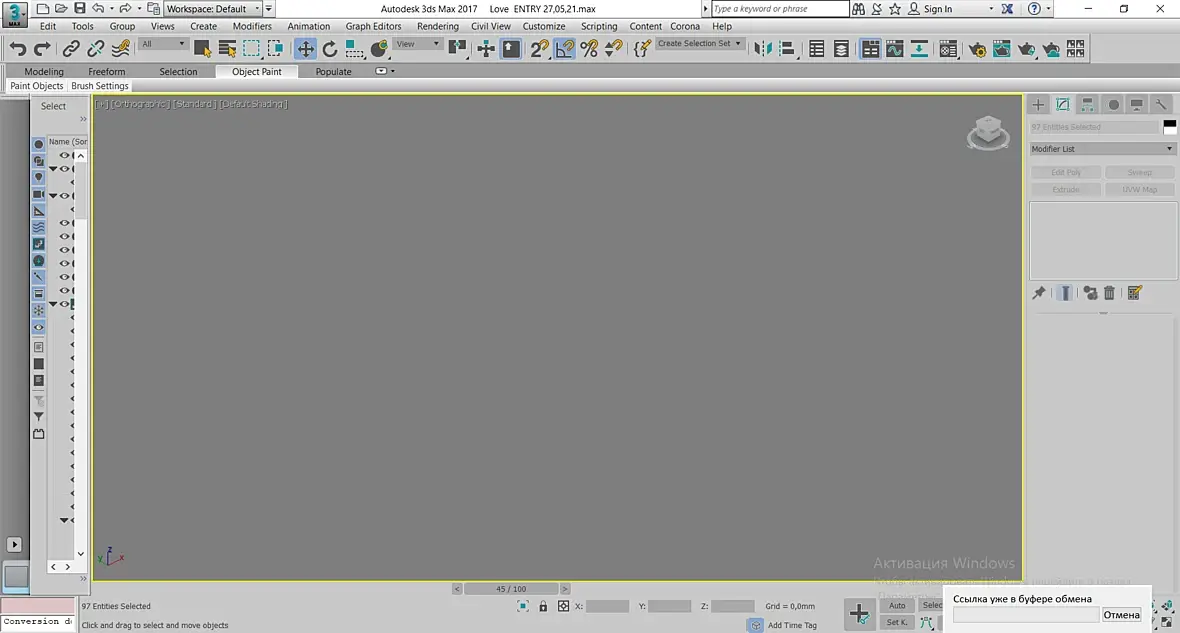Switch to the Freeform ribbon tab

[107, 72]
